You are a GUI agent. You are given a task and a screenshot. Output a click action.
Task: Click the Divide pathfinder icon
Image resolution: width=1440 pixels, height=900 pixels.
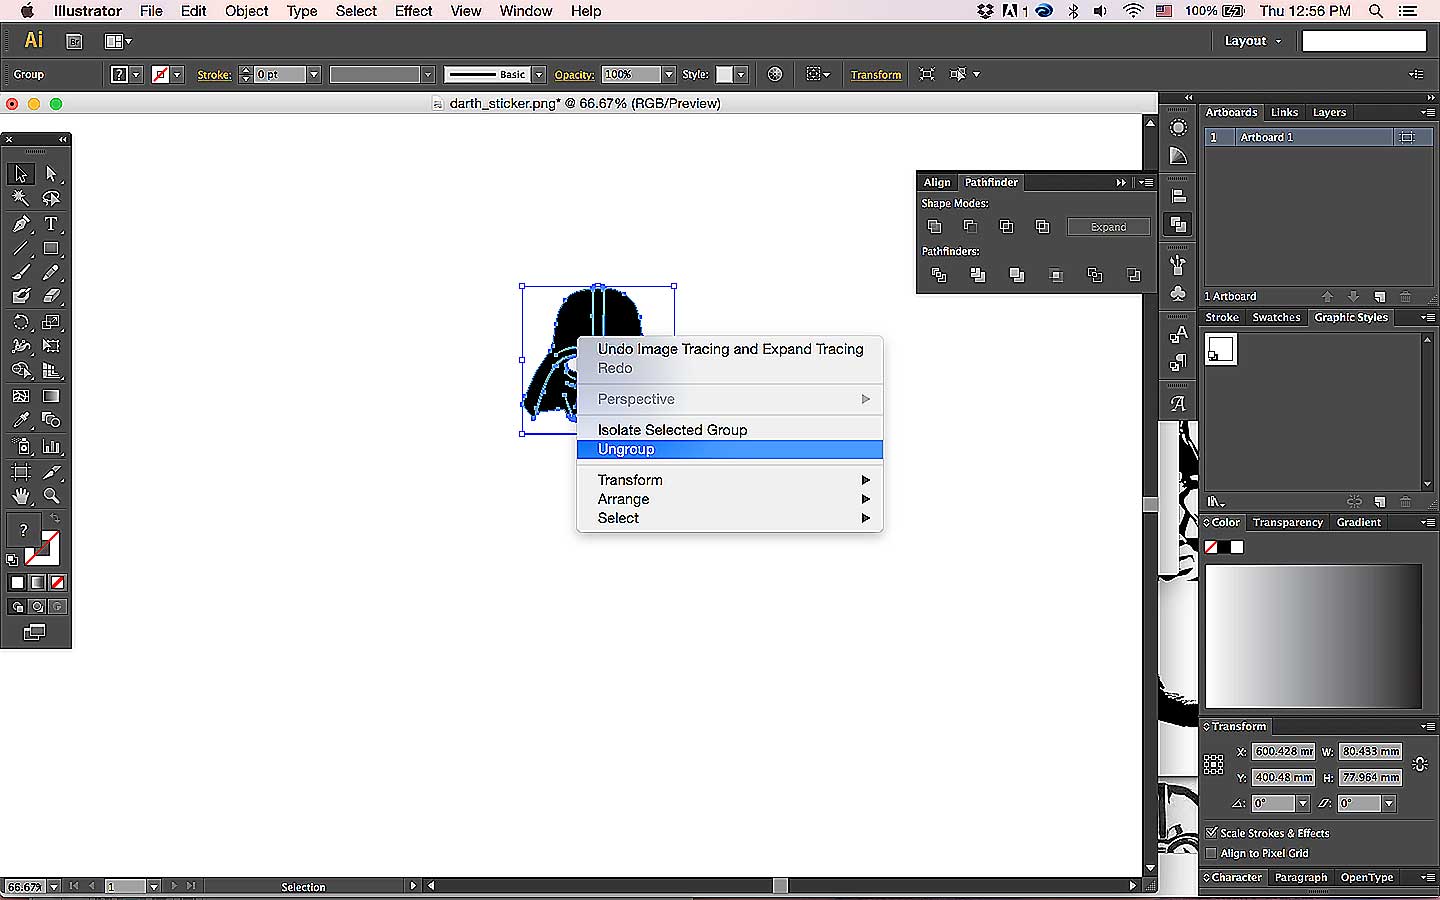[938, 275]
